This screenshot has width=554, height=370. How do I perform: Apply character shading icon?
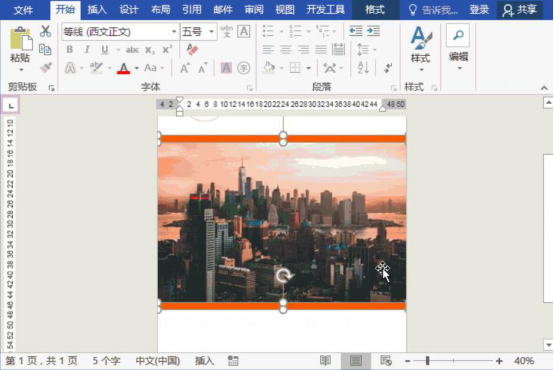(x=226, y=68)
